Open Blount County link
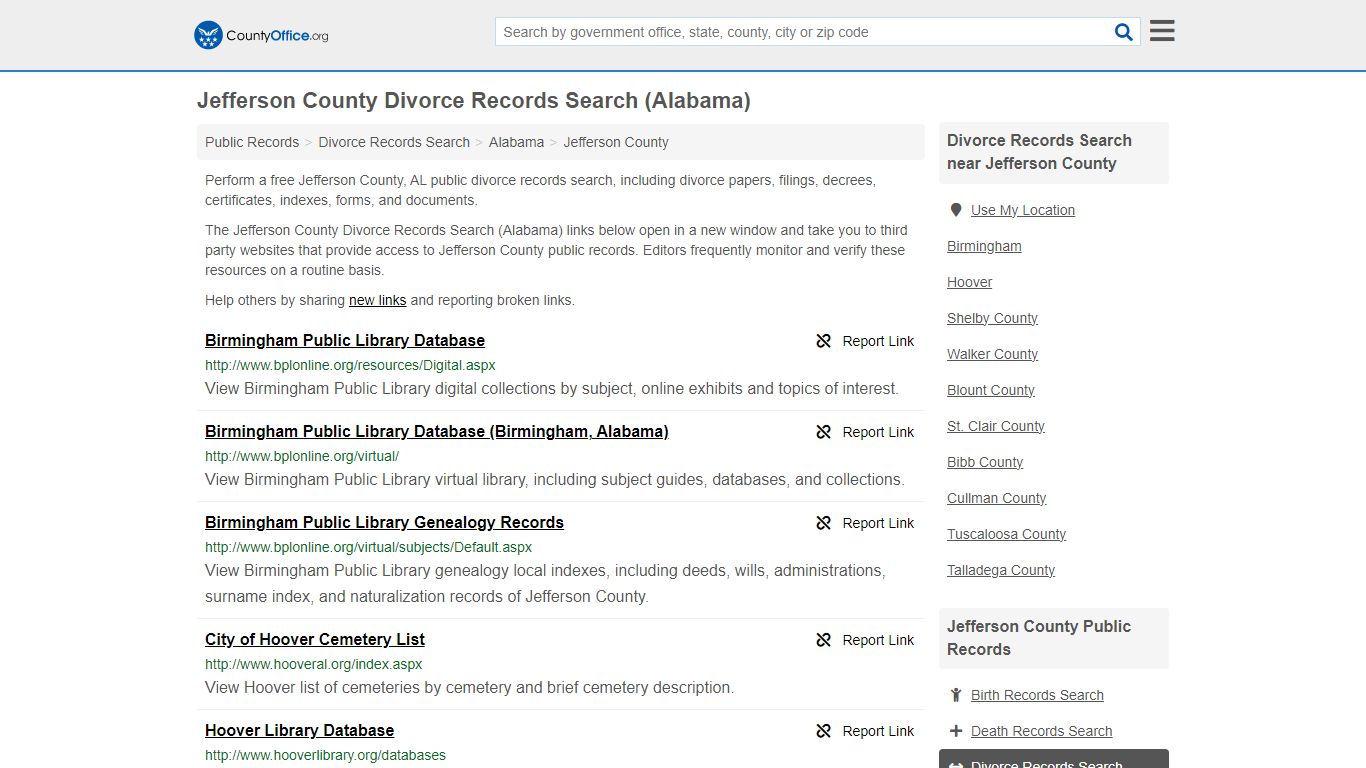Screen dimensions: 1366x768 pyautogui.click(x=991, y=390)
